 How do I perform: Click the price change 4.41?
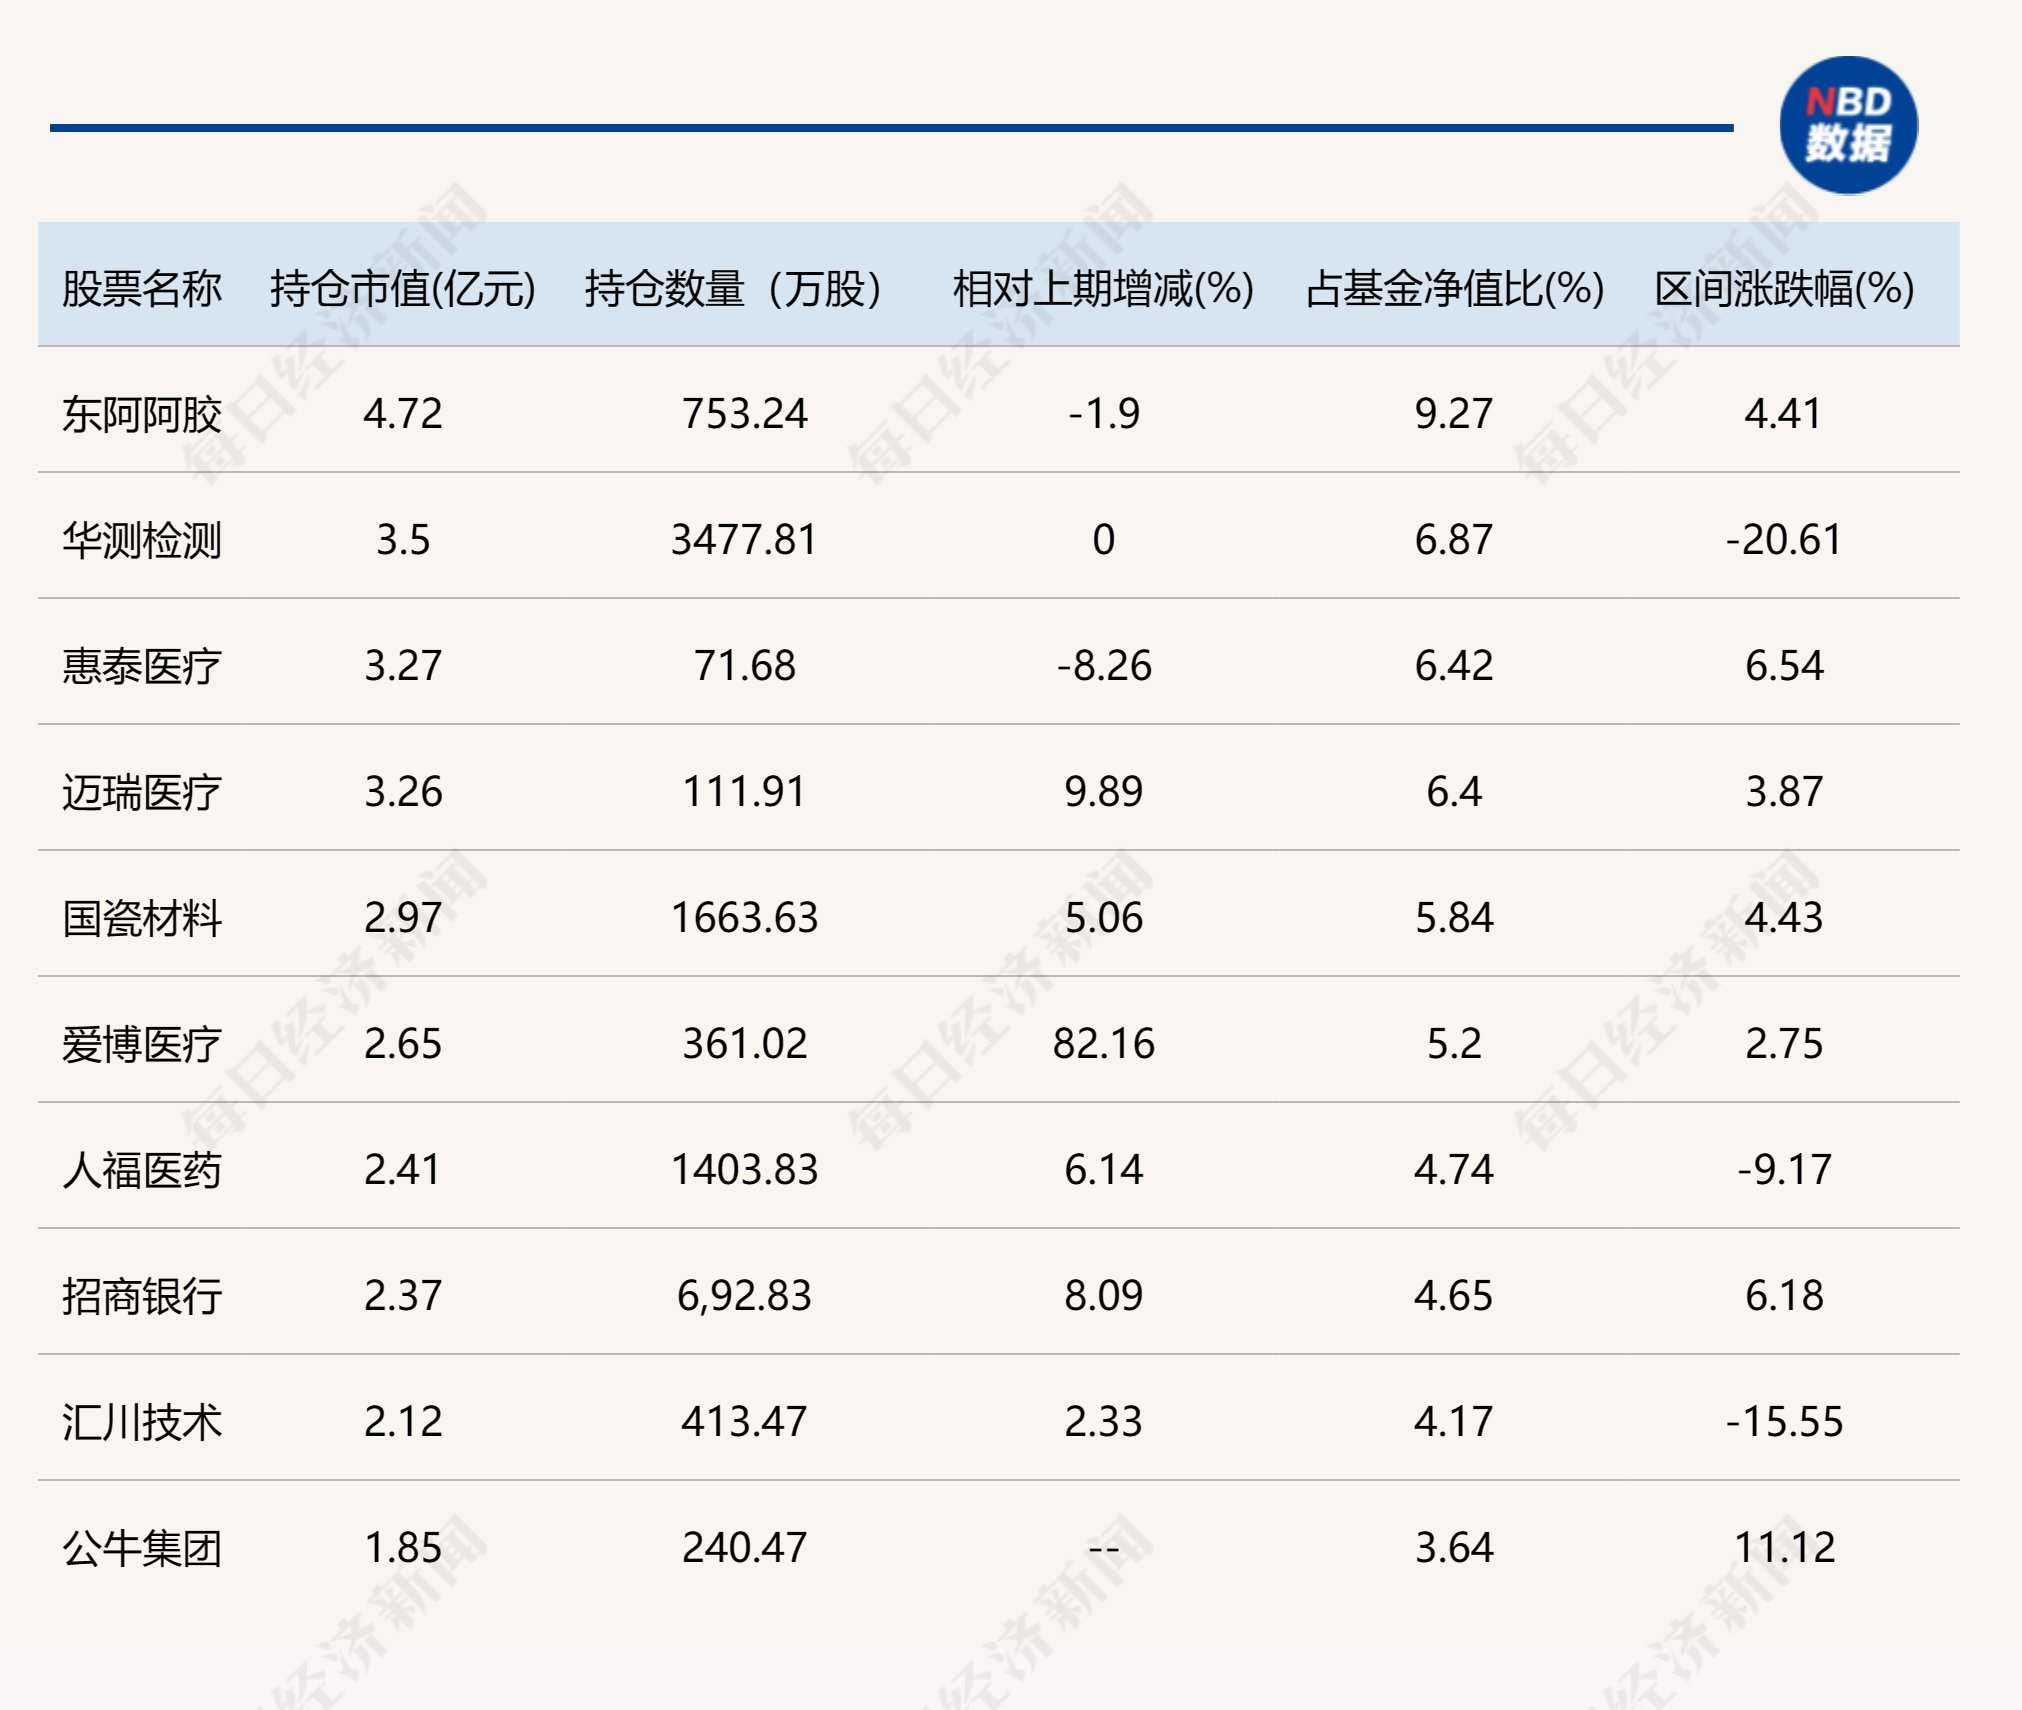click(1784, 414)
